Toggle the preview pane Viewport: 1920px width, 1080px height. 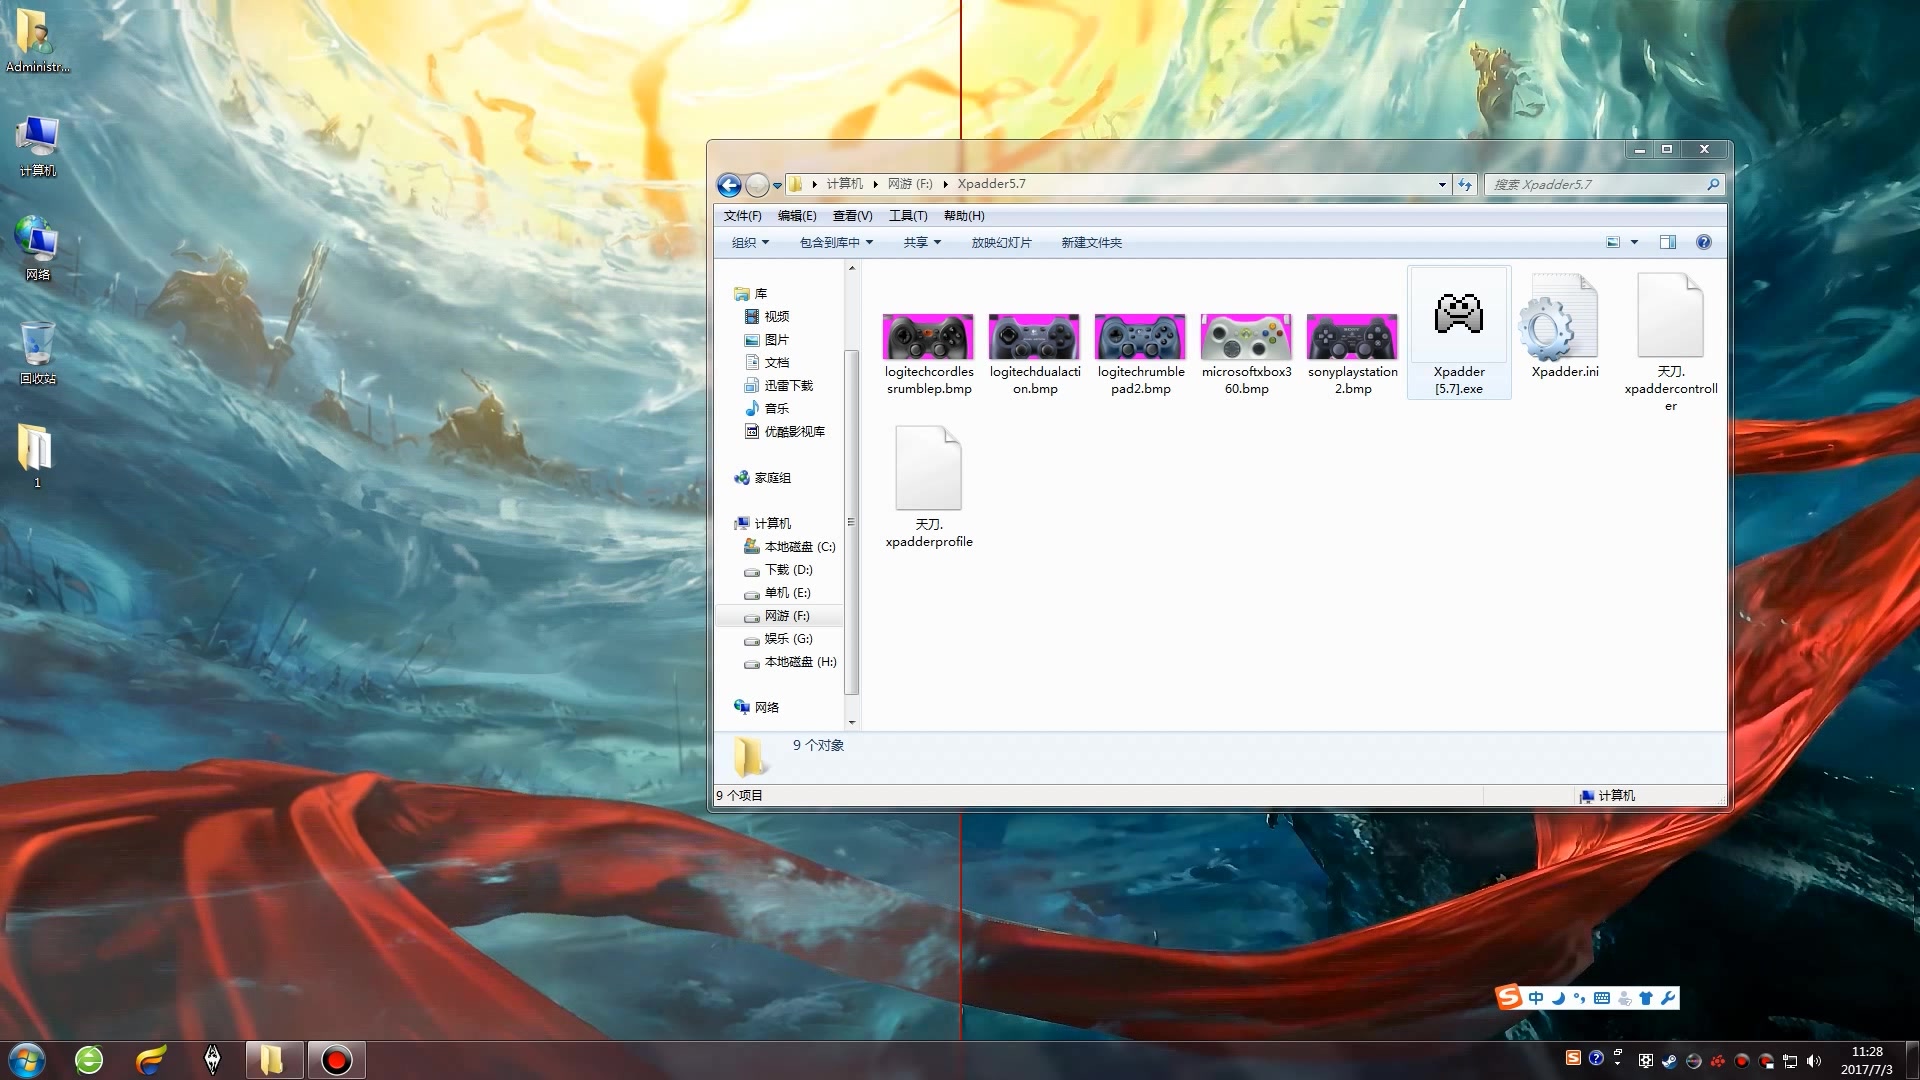click(1667, 243)
